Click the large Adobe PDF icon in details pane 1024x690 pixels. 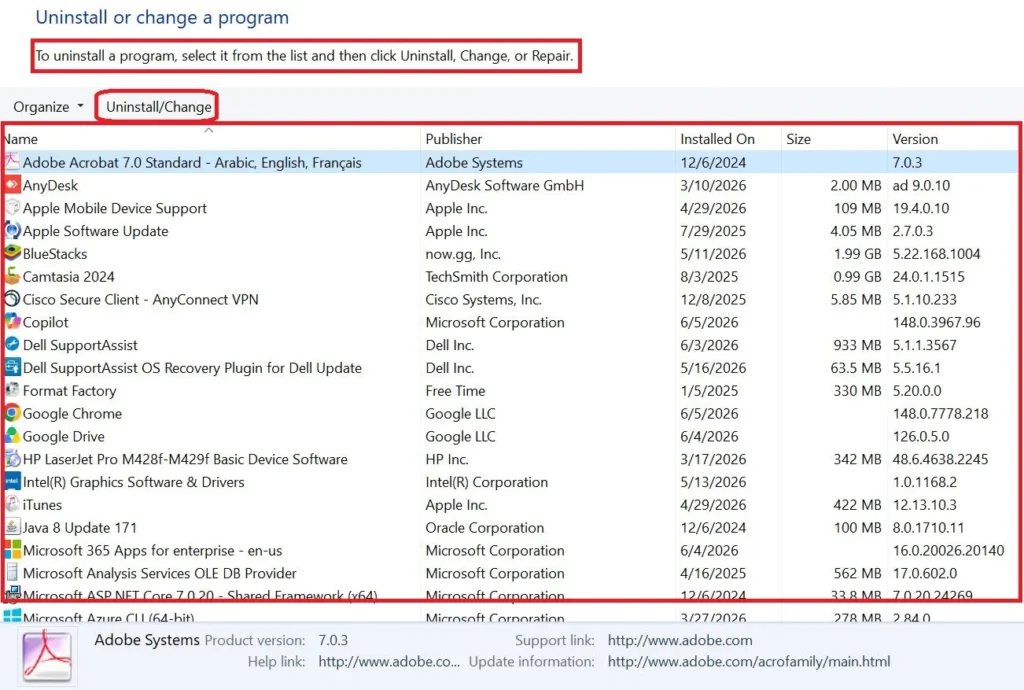(47, 656)
